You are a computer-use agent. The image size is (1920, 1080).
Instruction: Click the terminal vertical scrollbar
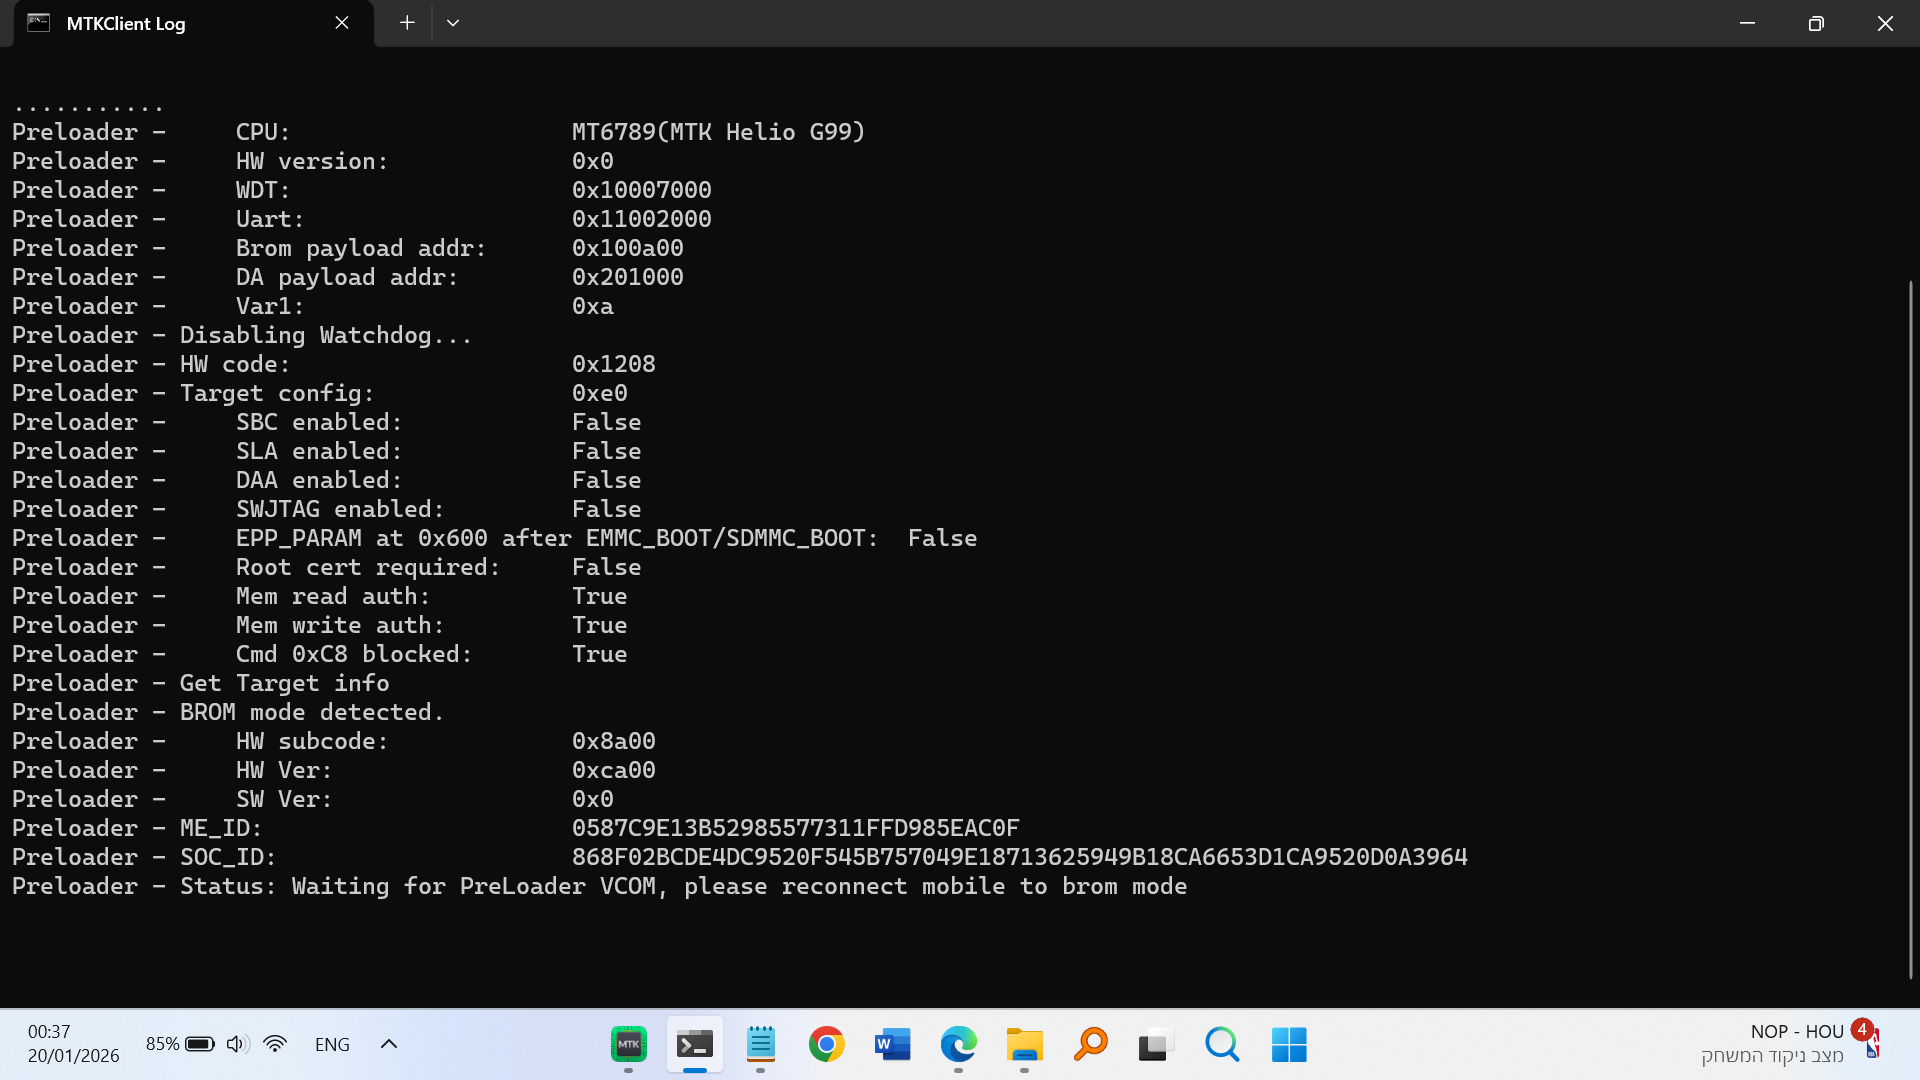pyautogui.click(x=1910, y=630)
